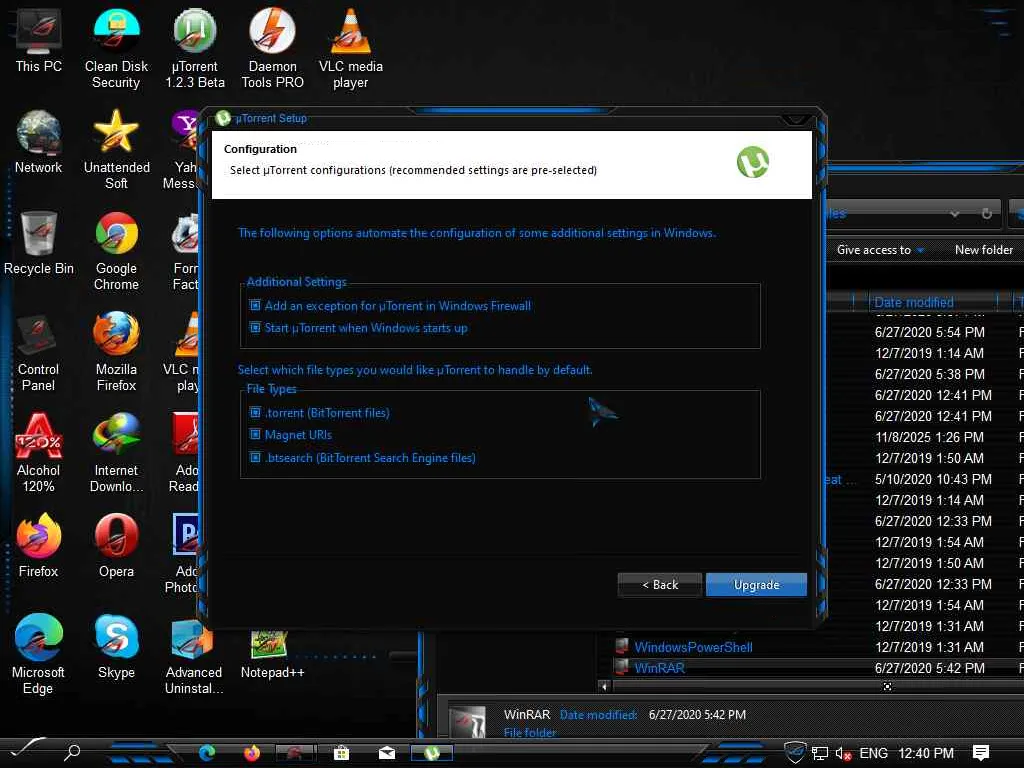Sort by Date modified column header
Viewport: 1024px width, 768px height.
914,302
